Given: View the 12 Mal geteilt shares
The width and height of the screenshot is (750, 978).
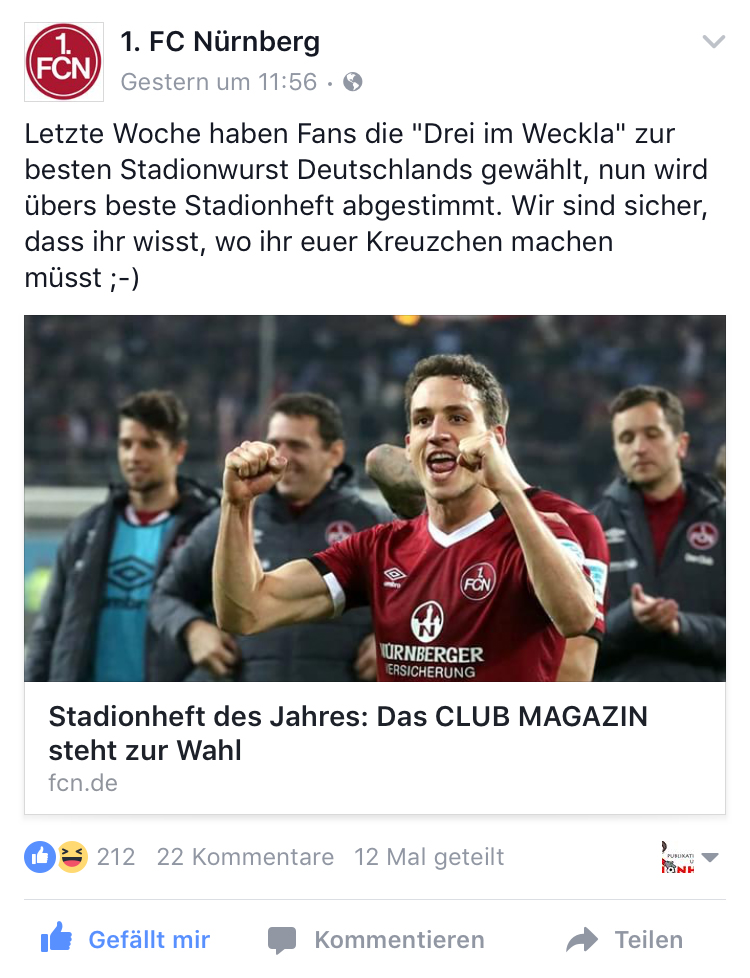Looking at the screenshot, I should coord(429,857).
